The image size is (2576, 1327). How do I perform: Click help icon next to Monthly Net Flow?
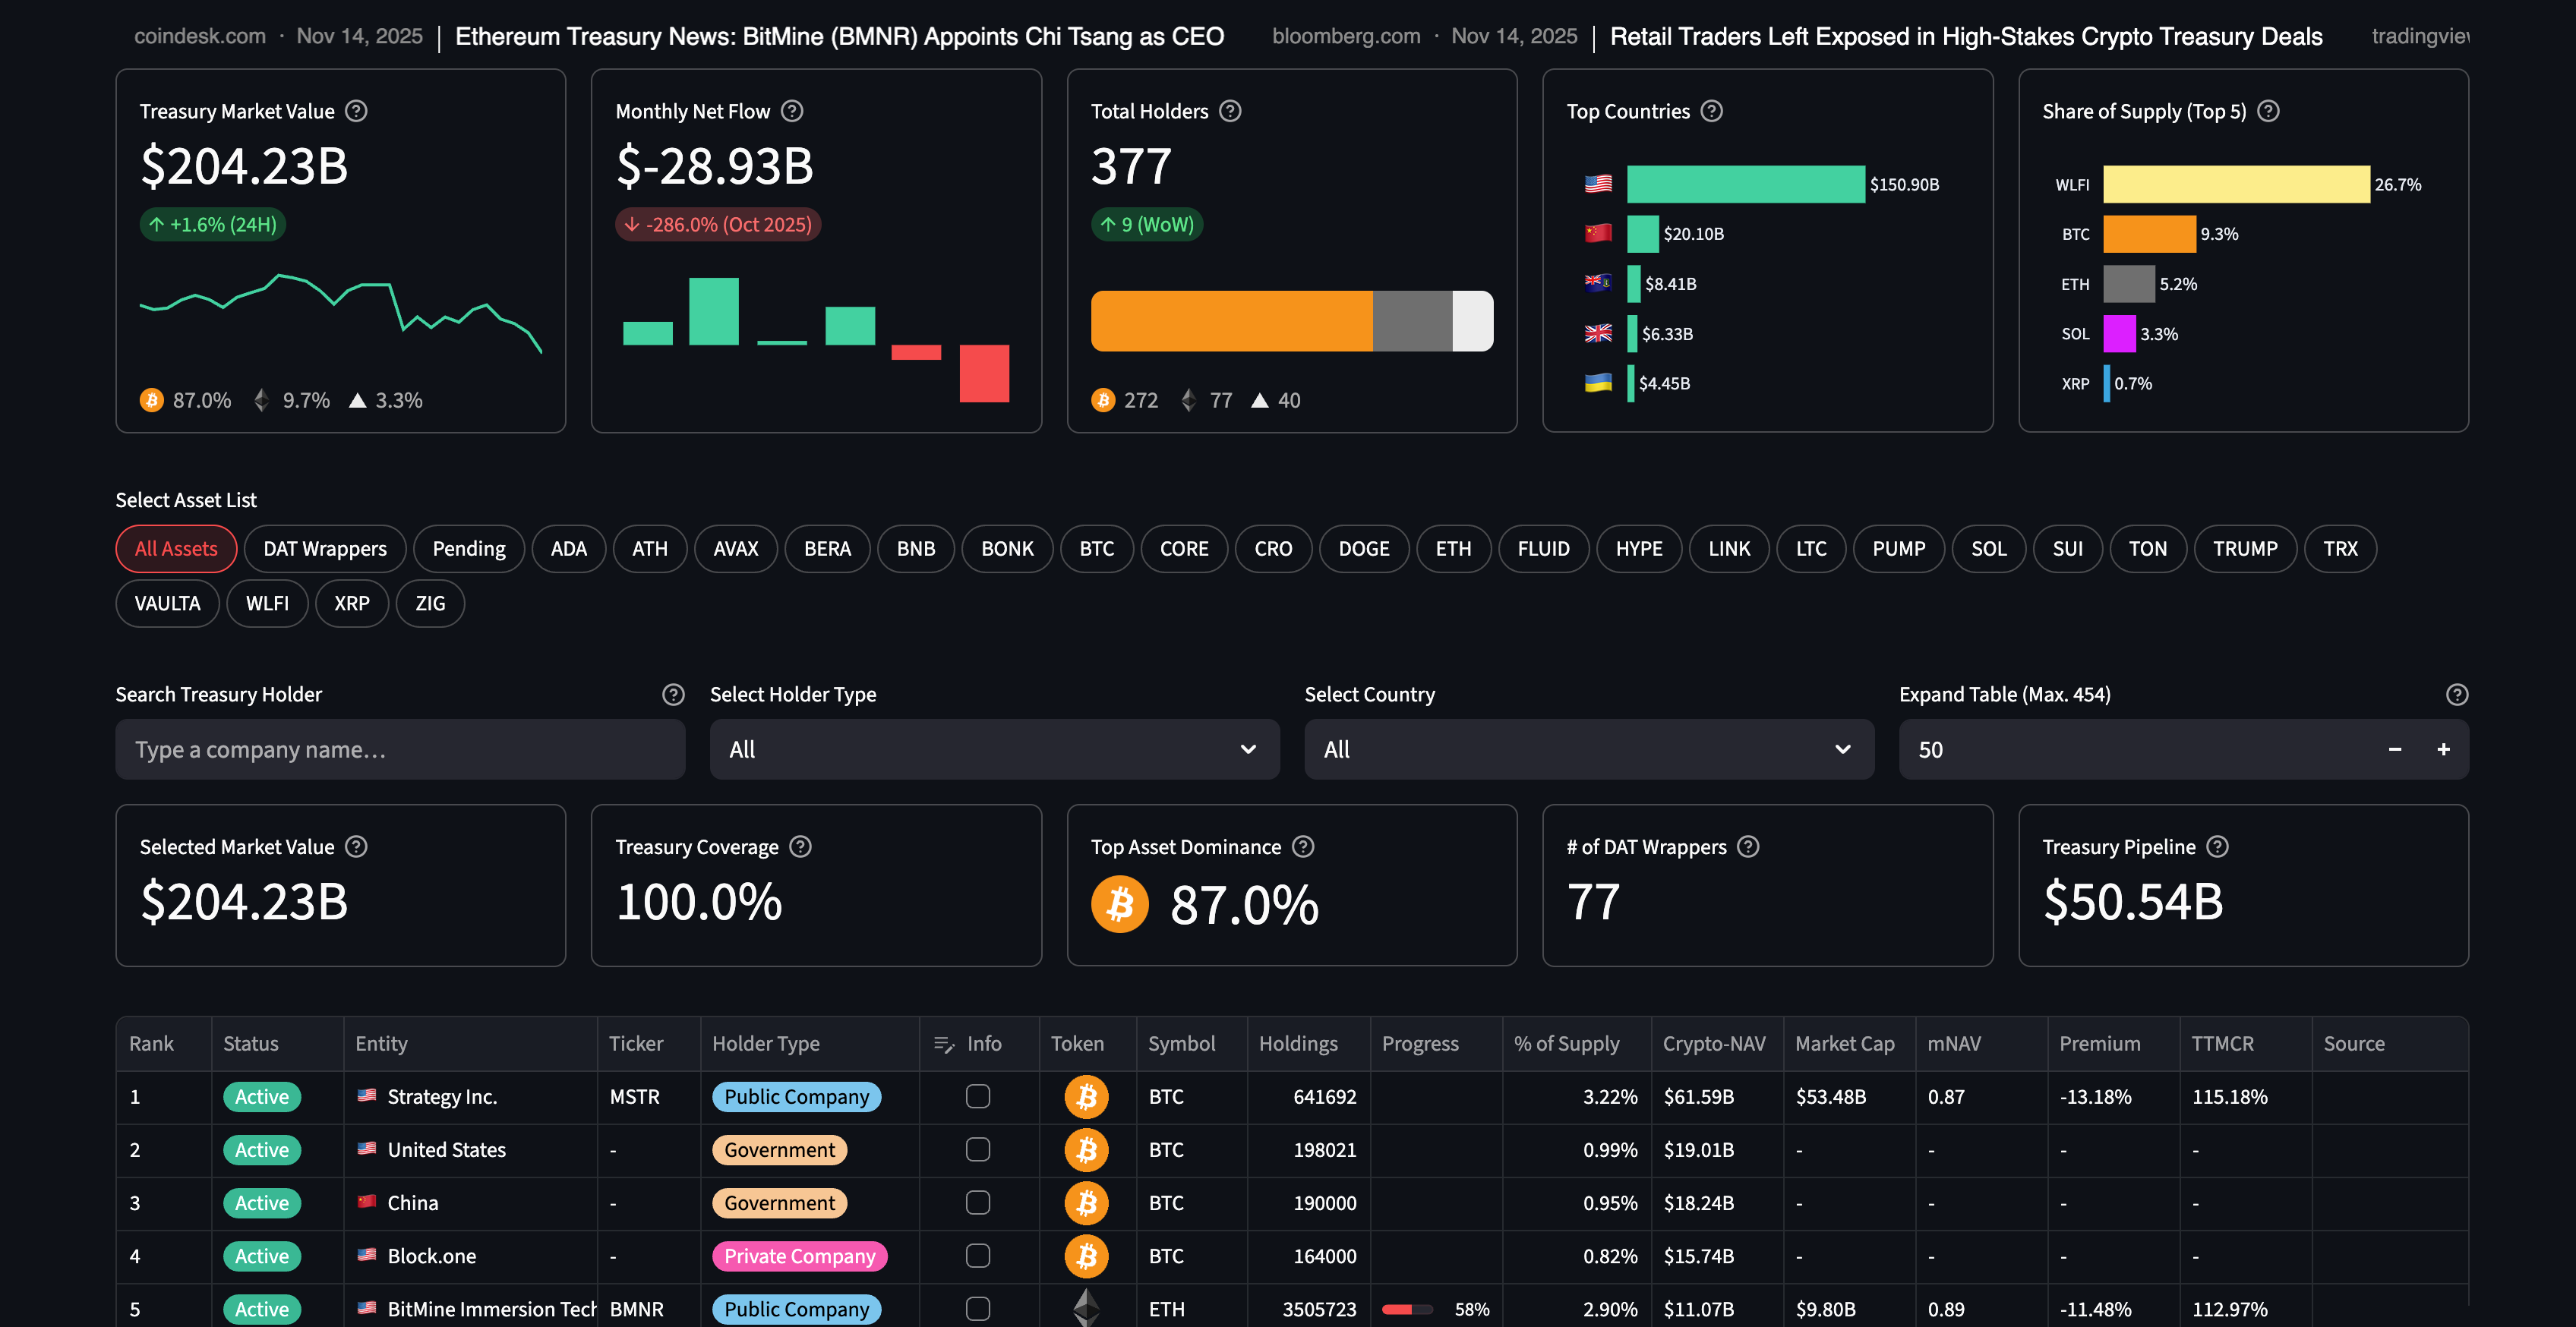point(792,111)
